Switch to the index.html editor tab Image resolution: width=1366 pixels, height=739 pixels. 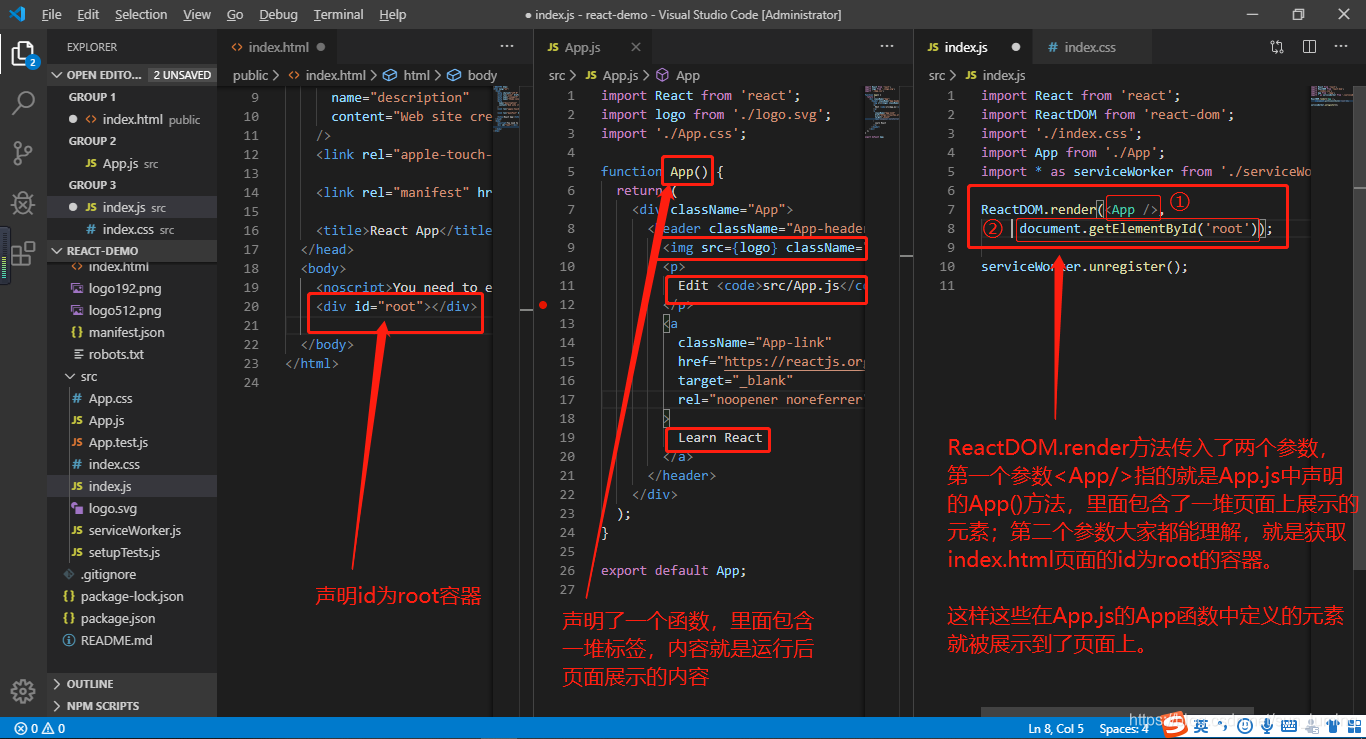point(278,47)
